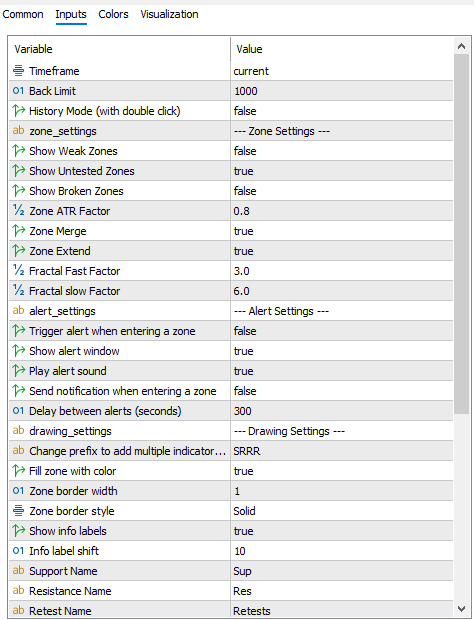Edit the Resistance Name value Res
474x620 pixels.
click(342, 591)
